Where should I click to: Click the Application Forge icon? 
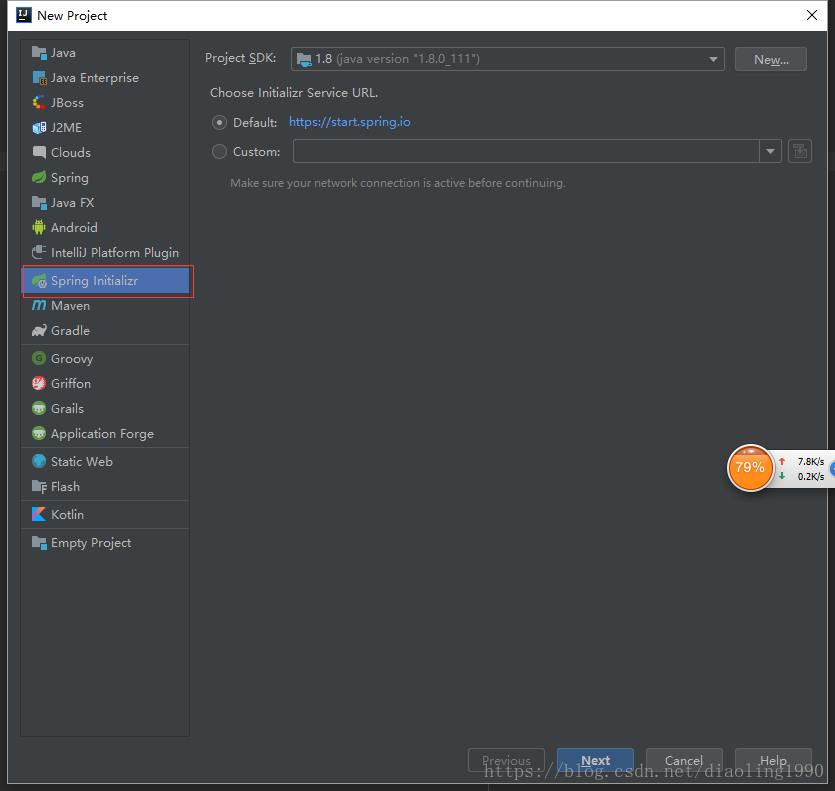click(39, 434)
